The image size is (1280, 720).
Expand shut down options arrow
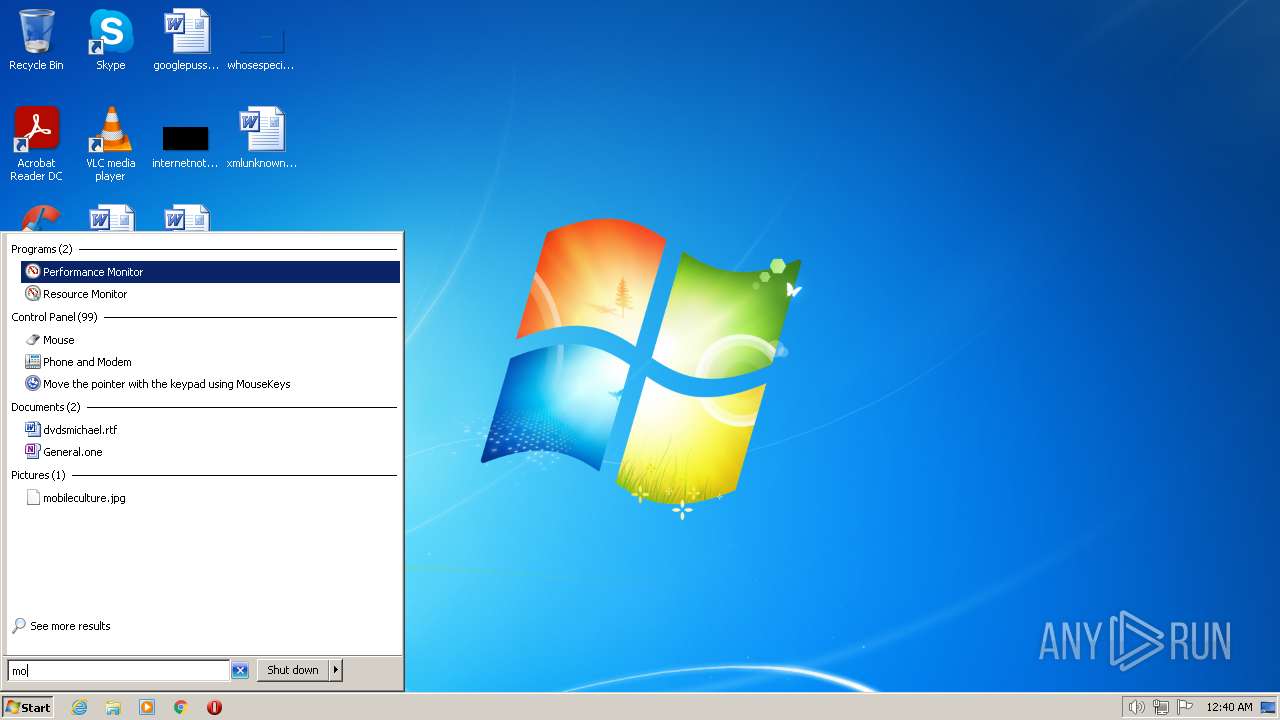coord(336,670)
